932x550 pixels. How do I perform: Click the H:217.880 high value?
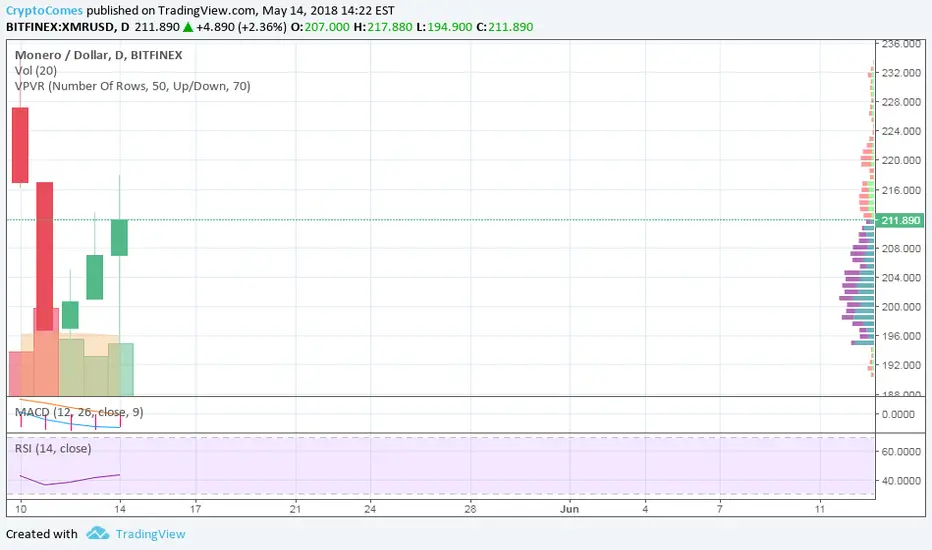click(x=383, y=27)
